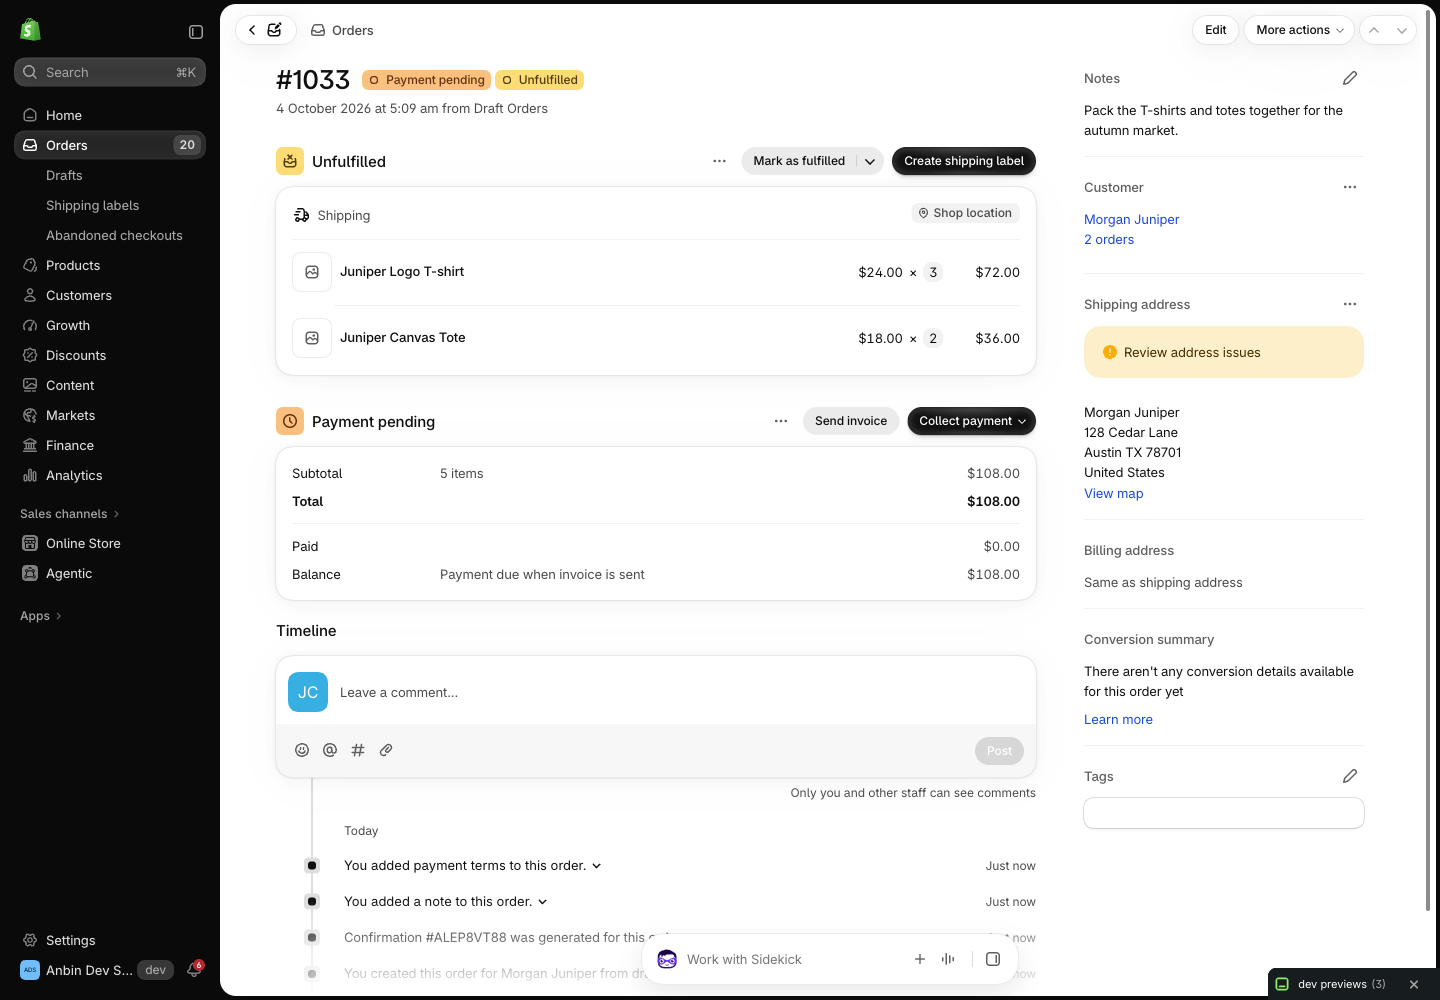Add a hashtag reference to the comment
This screenshot has width=1440, height=1000.
pyautogui.click(x=358, y=750)
